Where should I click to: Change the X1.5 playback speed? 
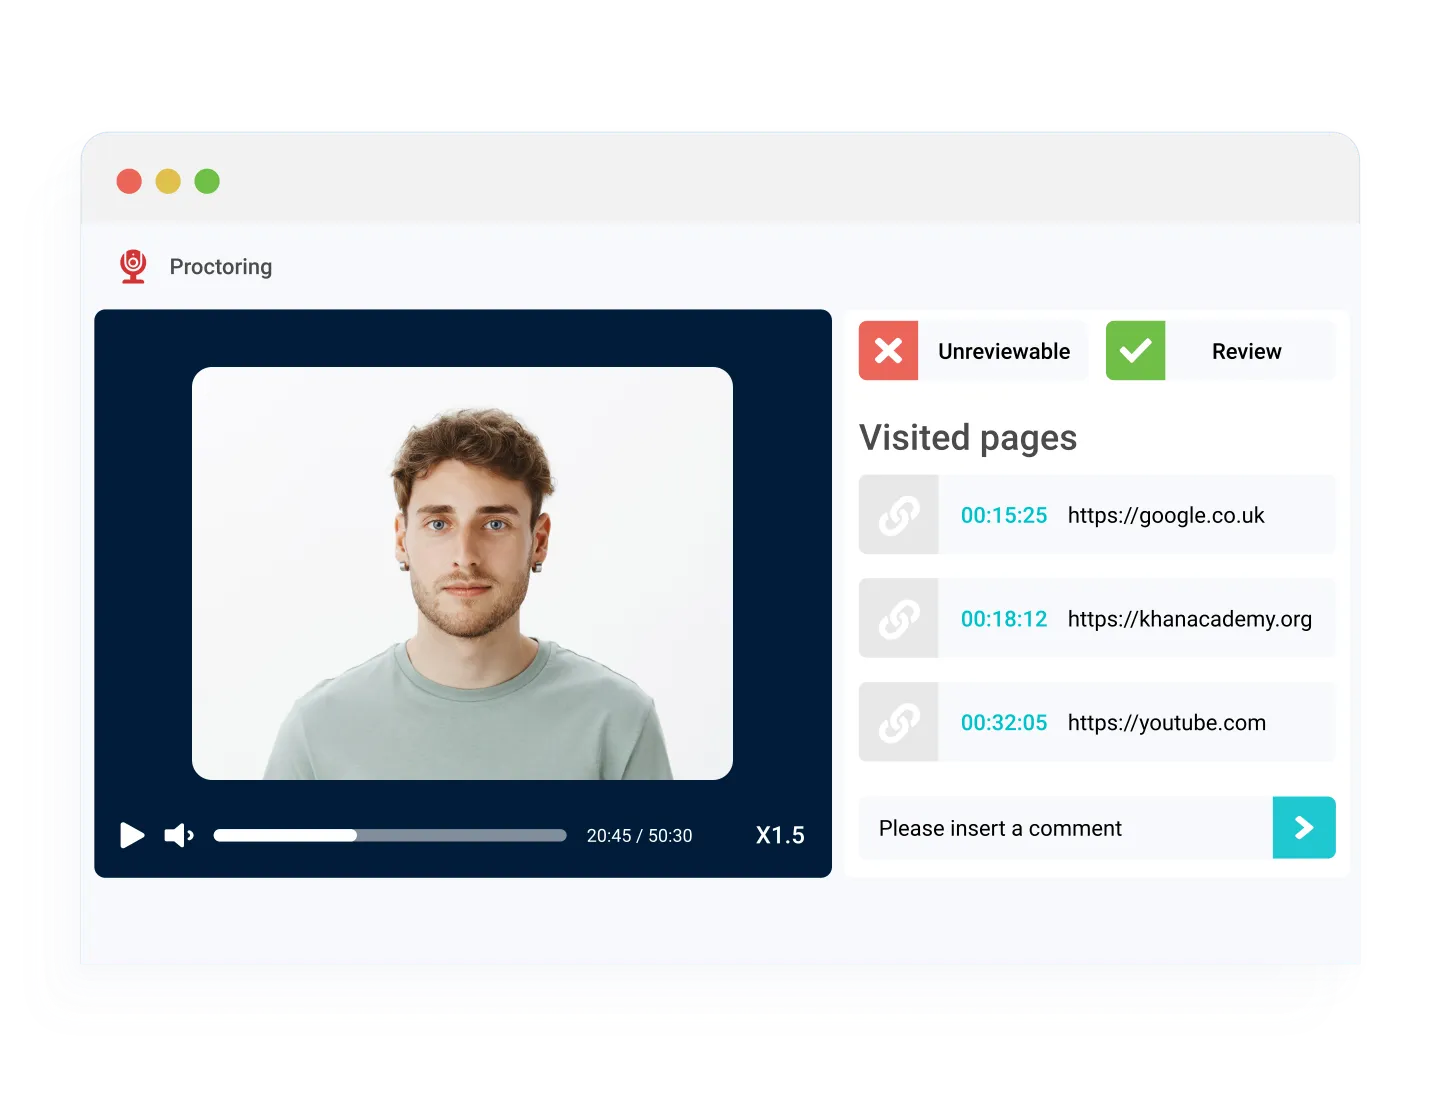[x=781, y=834]
